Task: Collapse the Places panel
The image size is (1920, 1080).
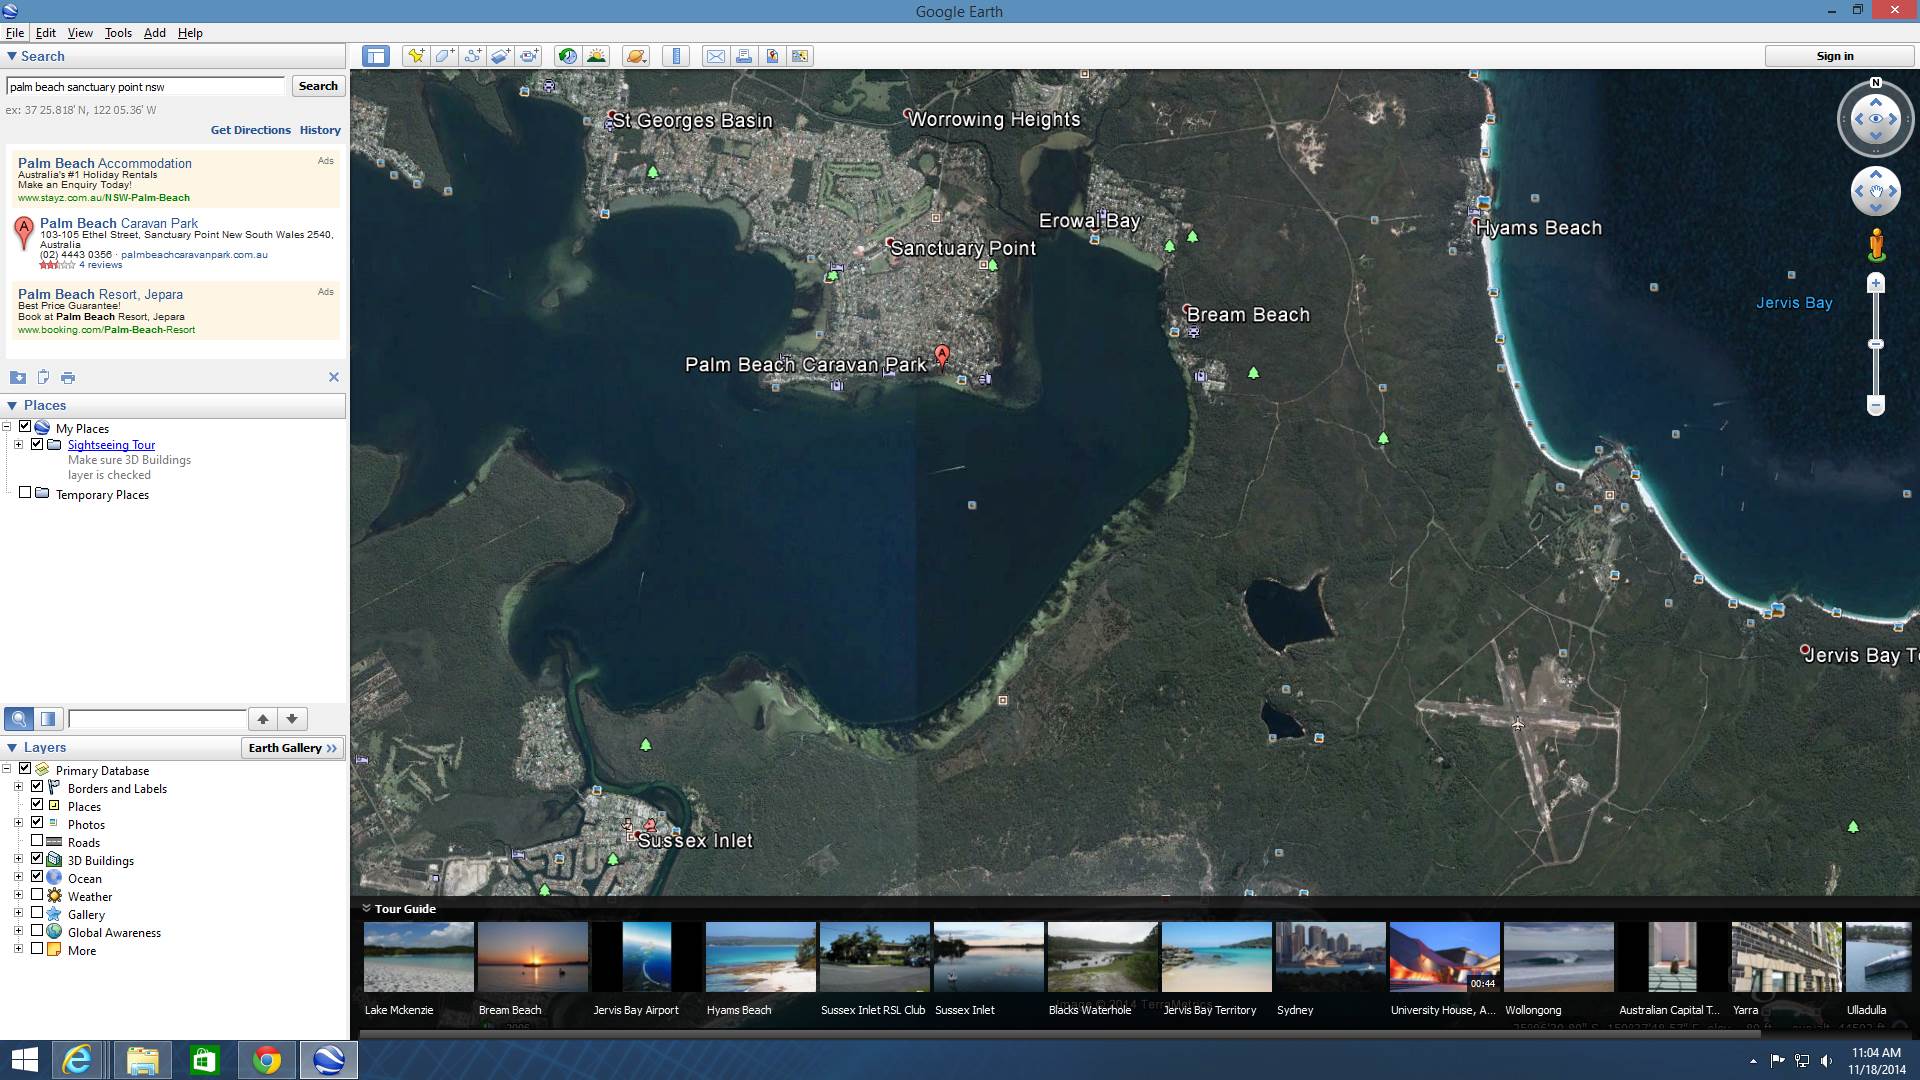Action: [12, 405]
